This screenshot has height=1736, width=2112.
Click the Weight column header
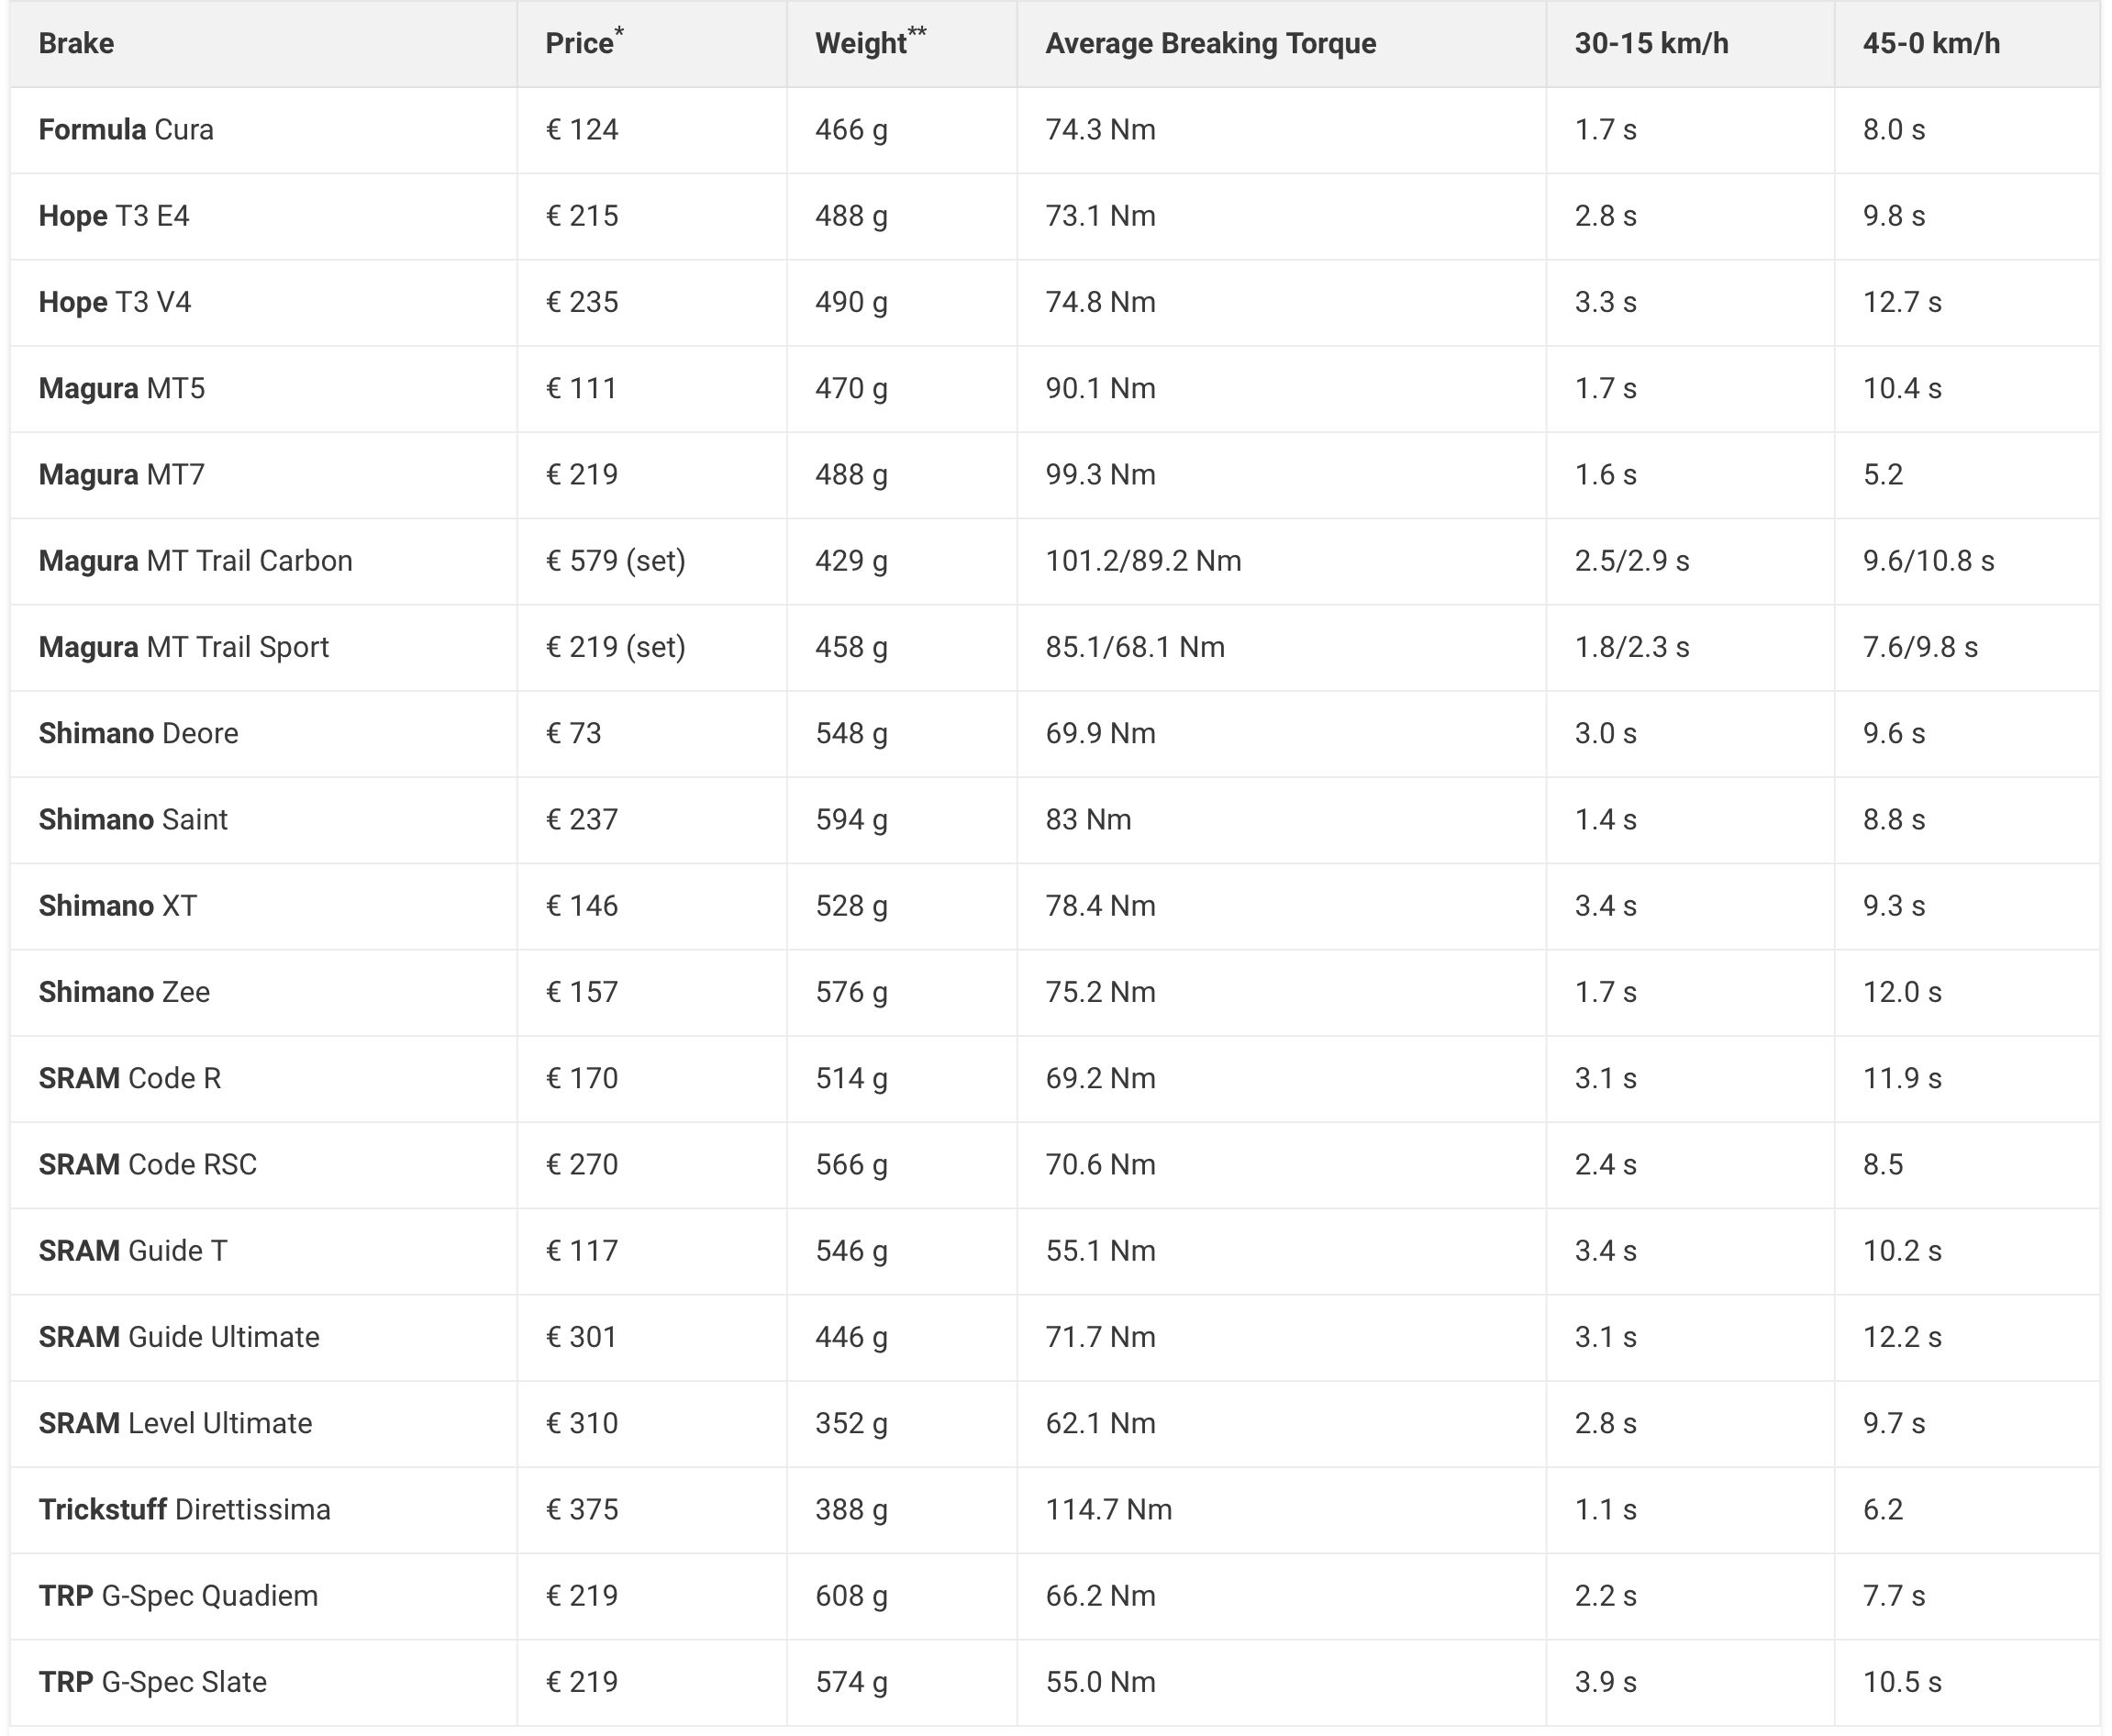tap(861, 44)
